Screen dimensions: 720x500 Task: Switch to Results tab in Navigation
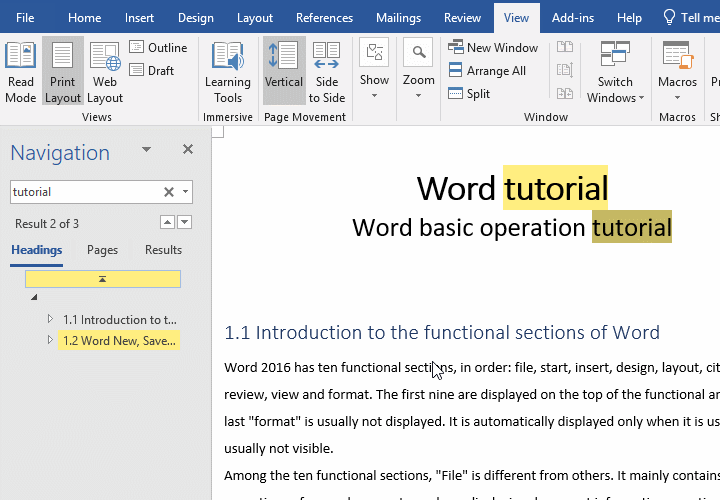point(163,250)
